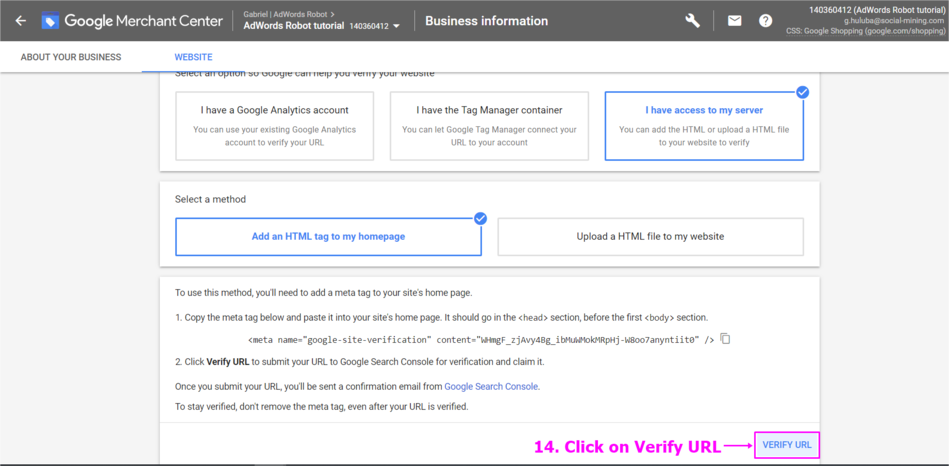The width and height of the screenshot is (949, 466).
Task: Click the google-site-verification meta tag code
Action: pos(481,340)
